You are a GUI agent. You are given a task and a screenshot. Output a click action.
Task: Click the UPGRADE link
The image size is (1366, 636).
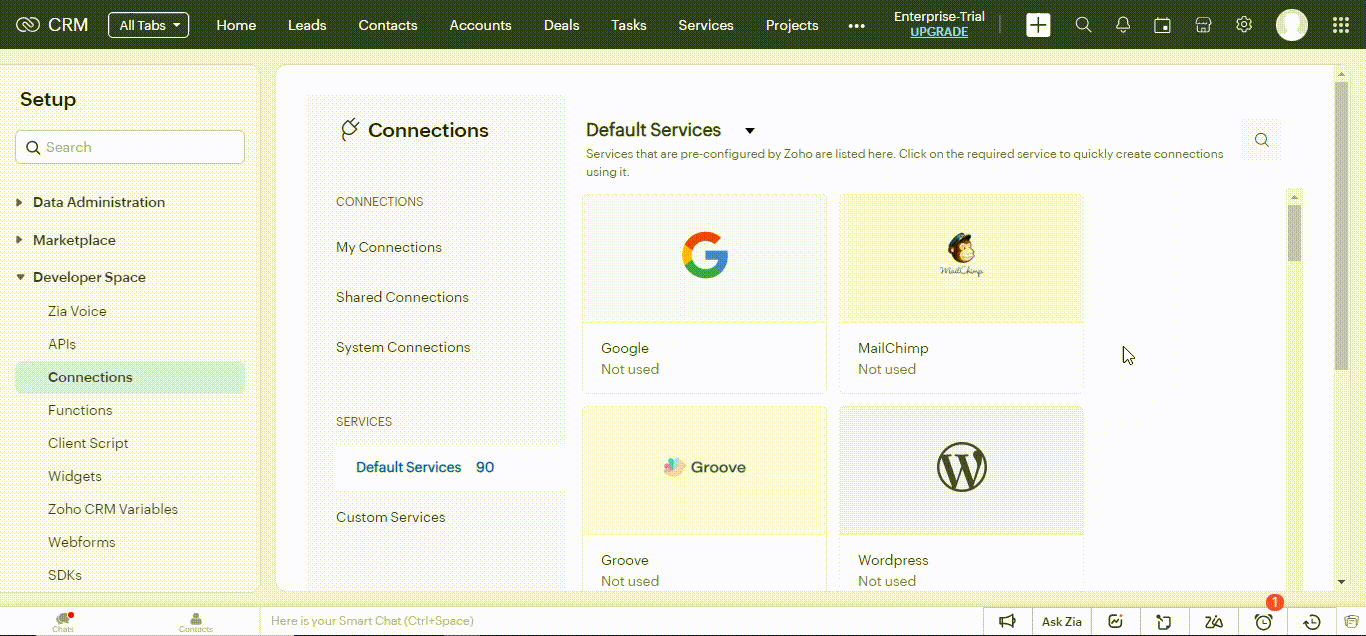[x=938, y=32]
